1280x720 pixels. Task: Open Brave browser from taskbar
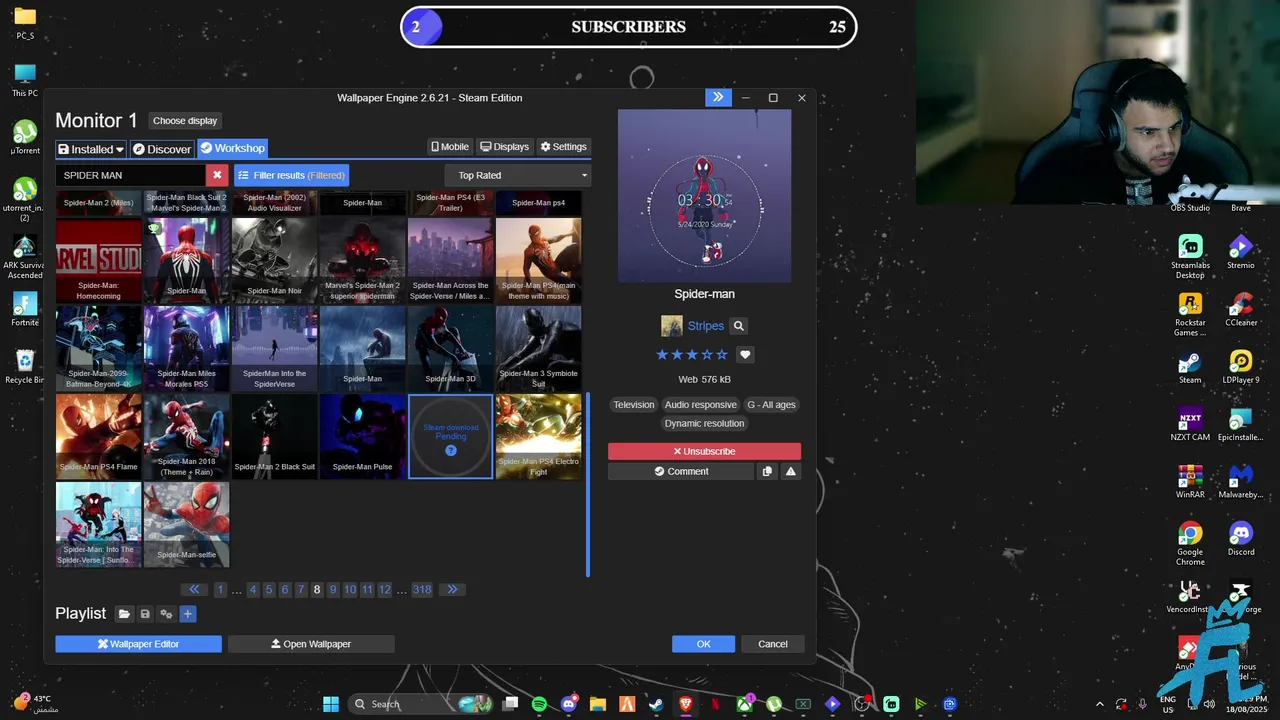point(685,704)
